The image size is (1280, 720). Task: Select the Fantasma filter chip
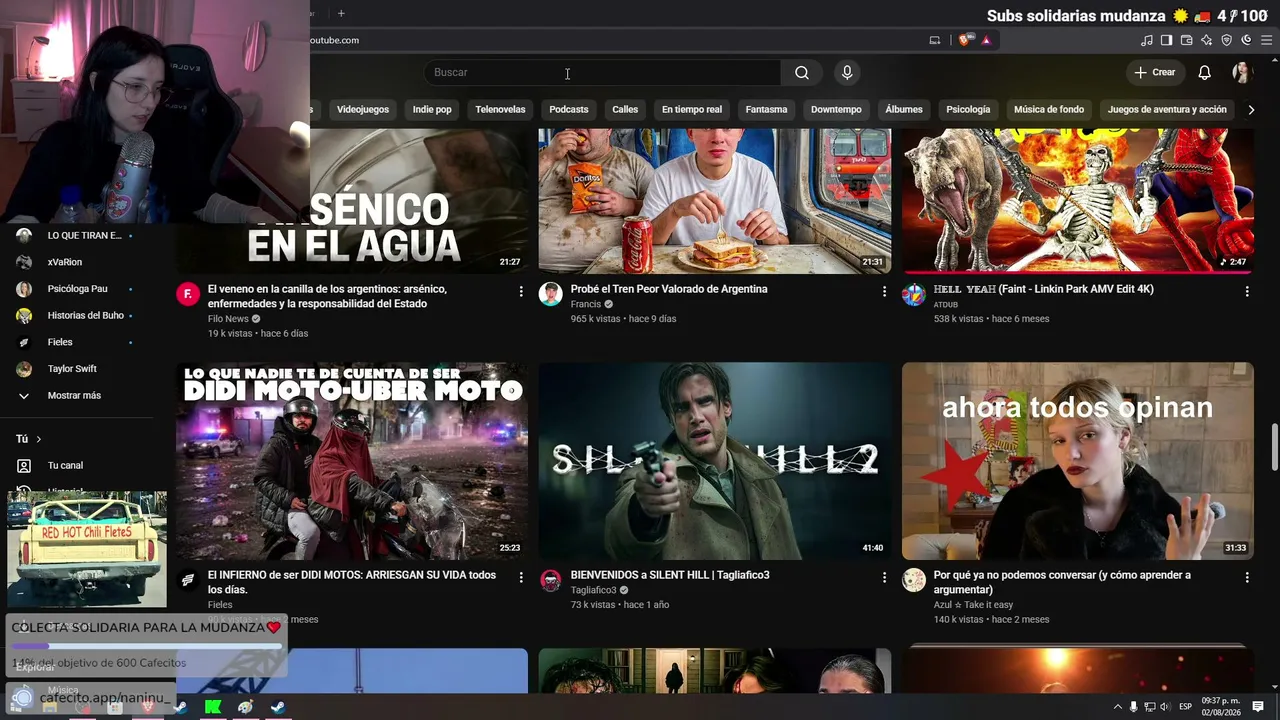pyautogui.click(x=766, y=110)
